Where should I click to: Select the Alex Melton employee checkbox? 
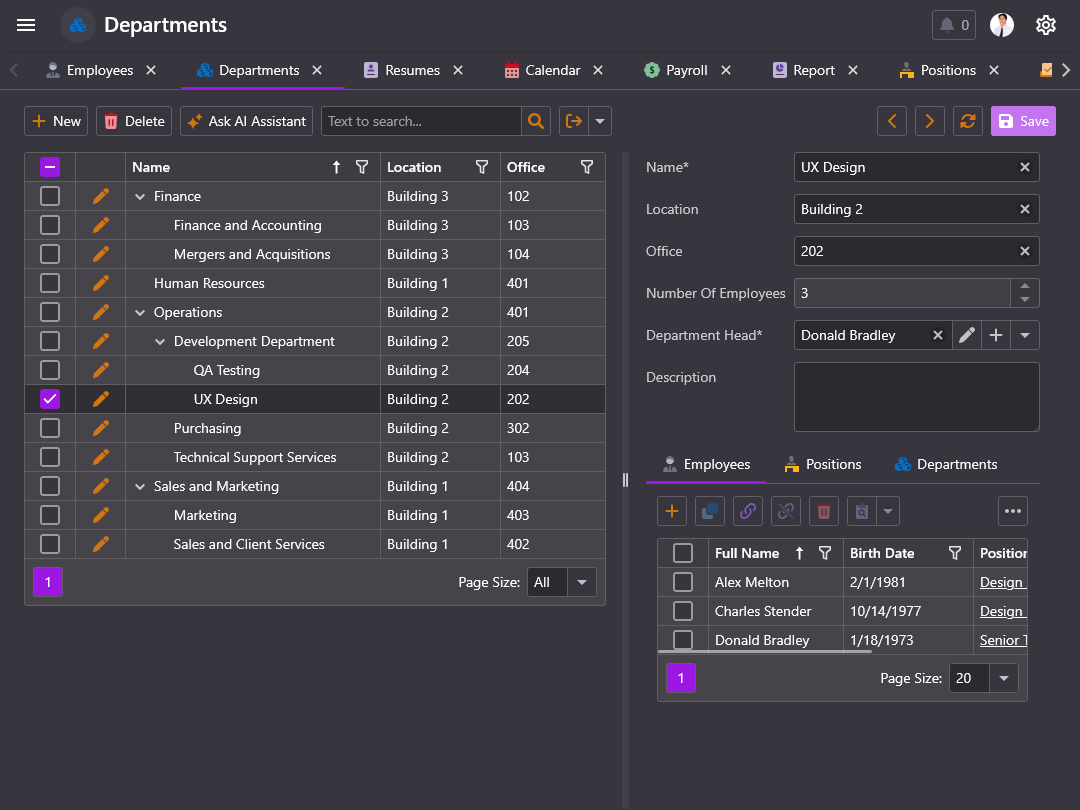[683, 582]
